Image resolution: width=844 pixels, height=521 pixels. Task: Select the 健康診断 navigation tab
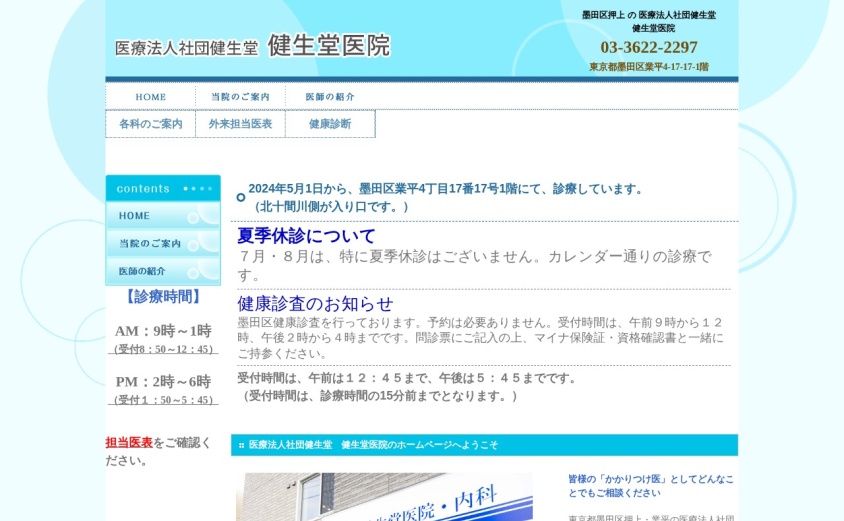tap(330, 124)
